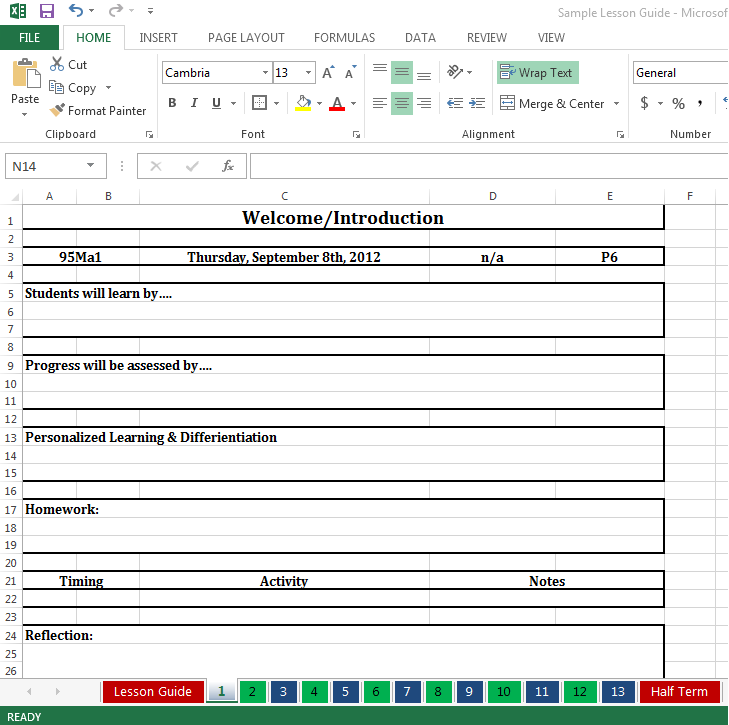Open the Name Box dropdown arrow
The height and width of the screenshot is (725, 729).
pyautogui.click(x=90, y=166)
